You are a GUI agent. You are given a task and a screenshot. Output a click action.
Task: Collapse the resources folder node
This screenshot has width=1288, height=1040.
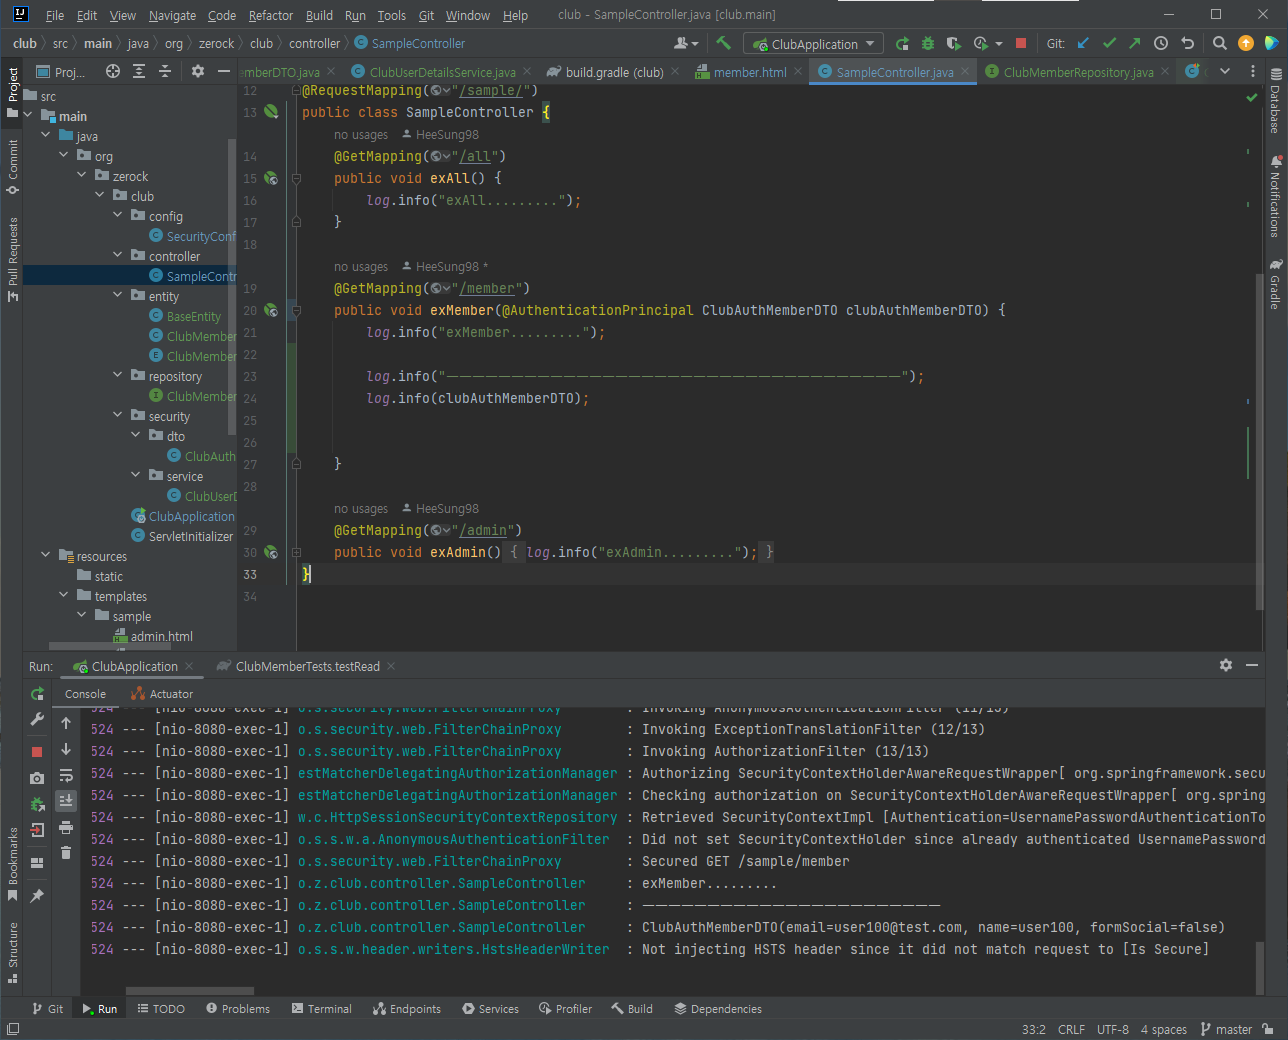[46, 555]
